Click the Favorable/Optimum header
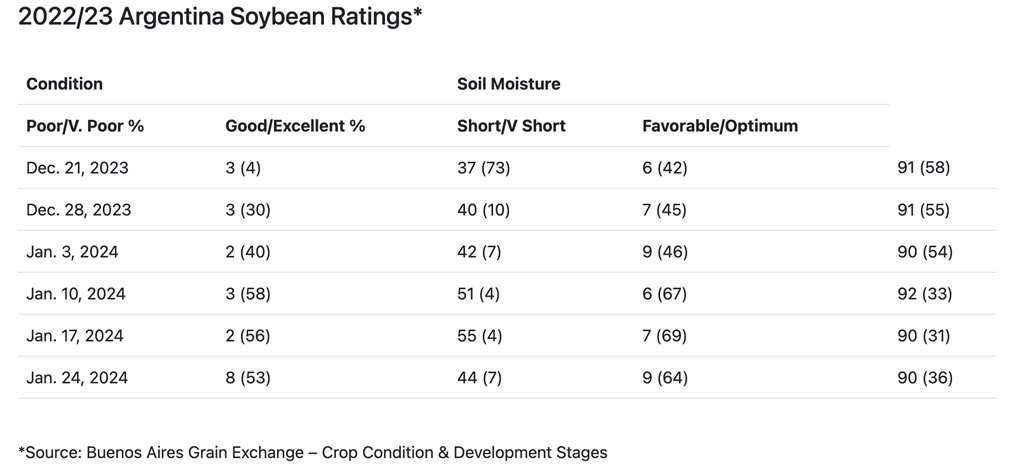 click(720, 126)
